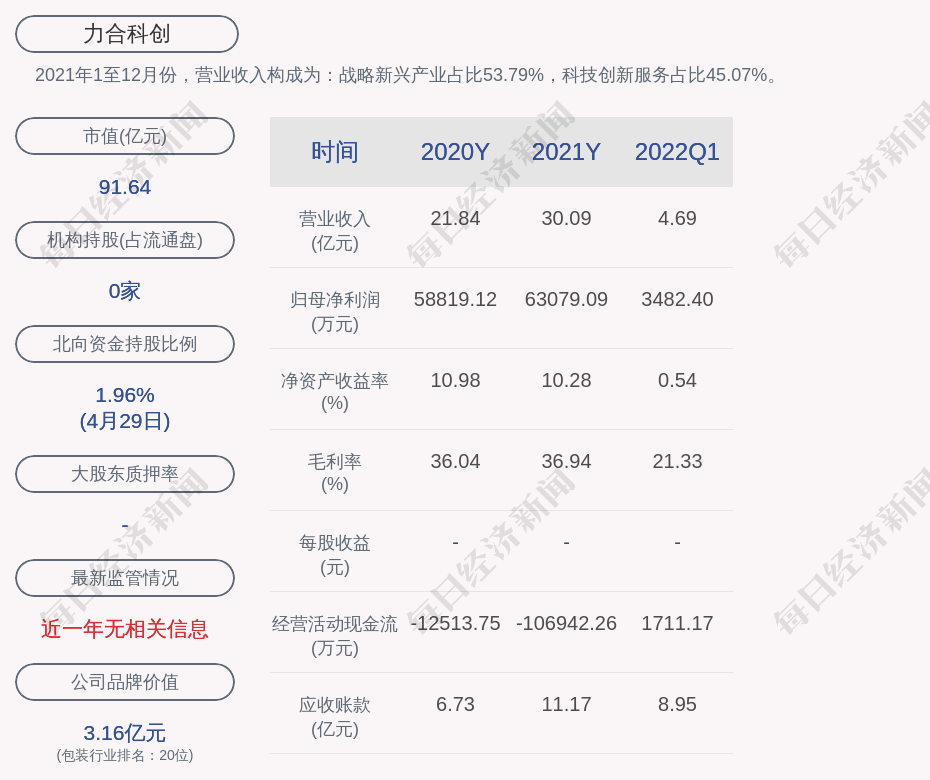
Task: Select the 应收账款(亿元) row label
Action: (x=335, y=717)
